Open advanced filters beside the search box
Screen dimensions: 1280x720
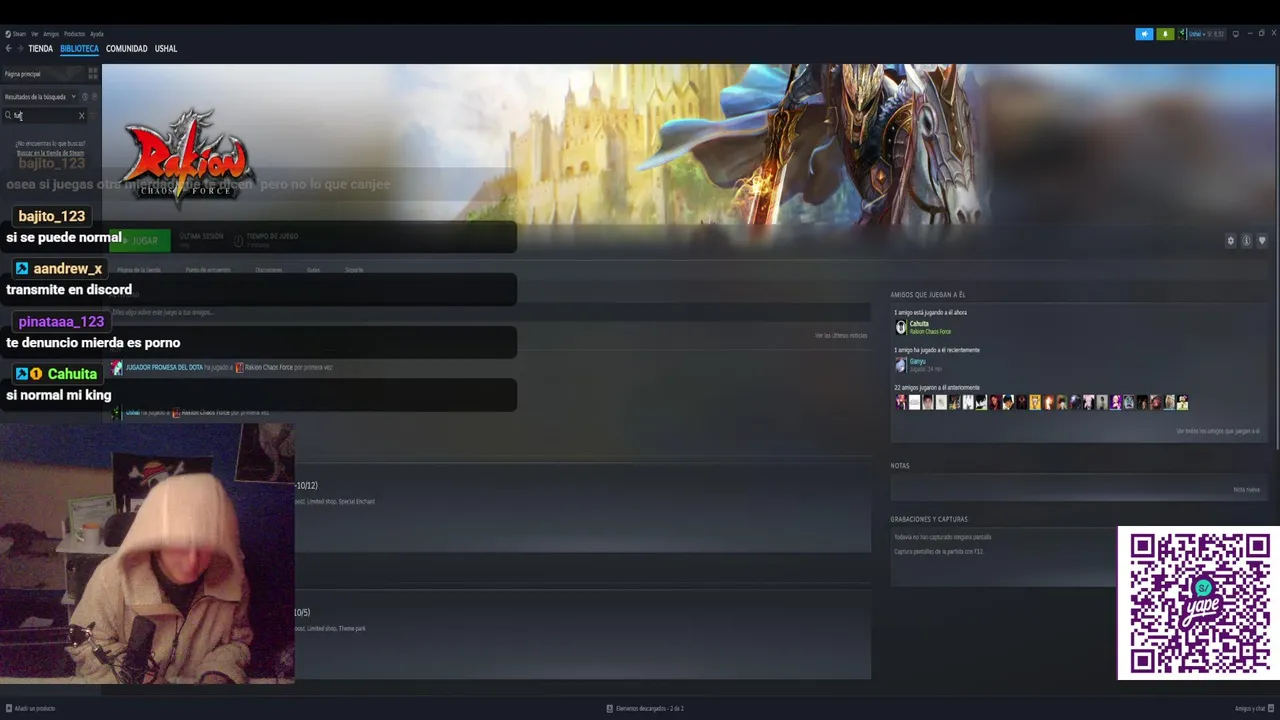[95, 116]
